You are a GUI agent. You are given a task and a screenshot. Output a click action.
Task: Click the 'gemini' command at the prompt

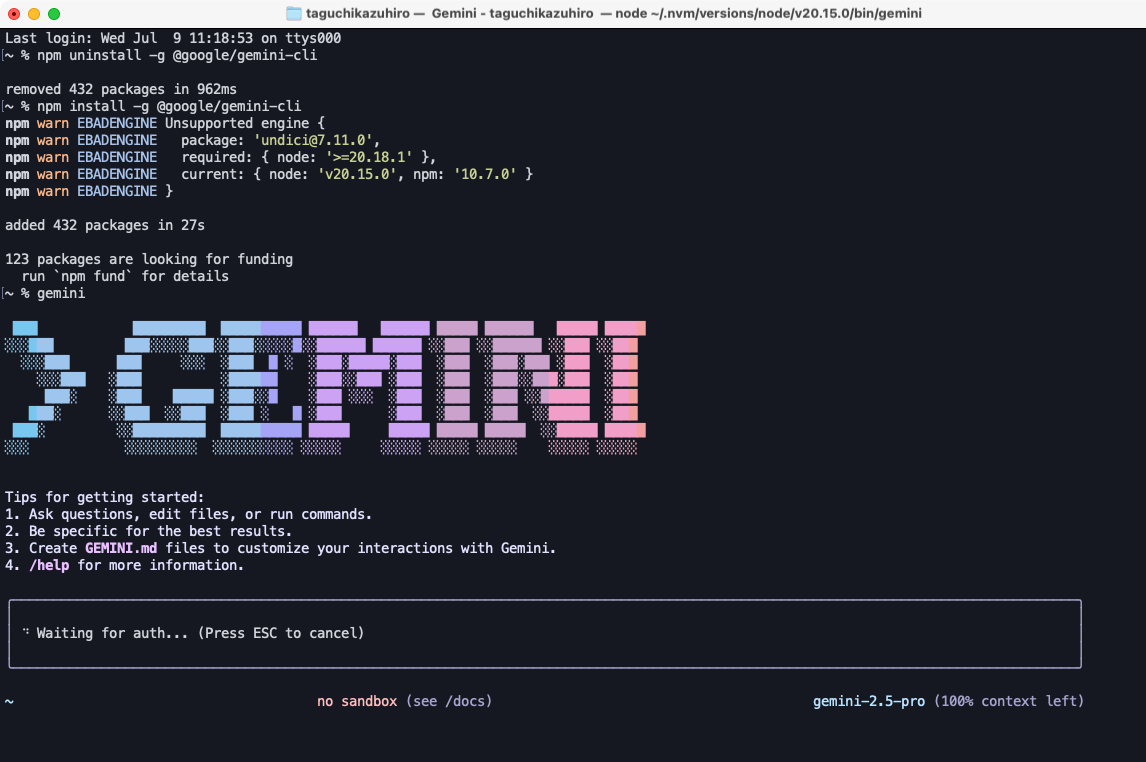tap(61, 293)
